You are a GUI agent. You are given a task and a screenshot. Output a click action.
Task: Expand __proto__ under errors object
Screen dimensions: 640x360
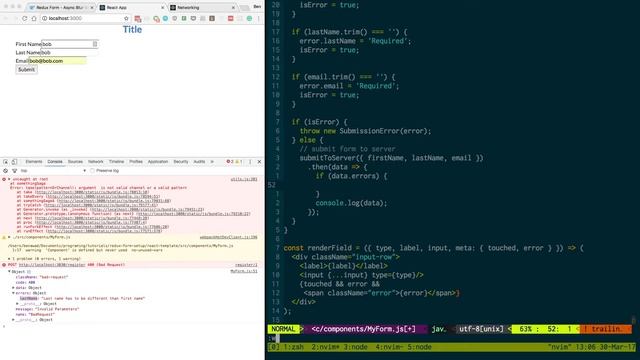pos(17,304)
